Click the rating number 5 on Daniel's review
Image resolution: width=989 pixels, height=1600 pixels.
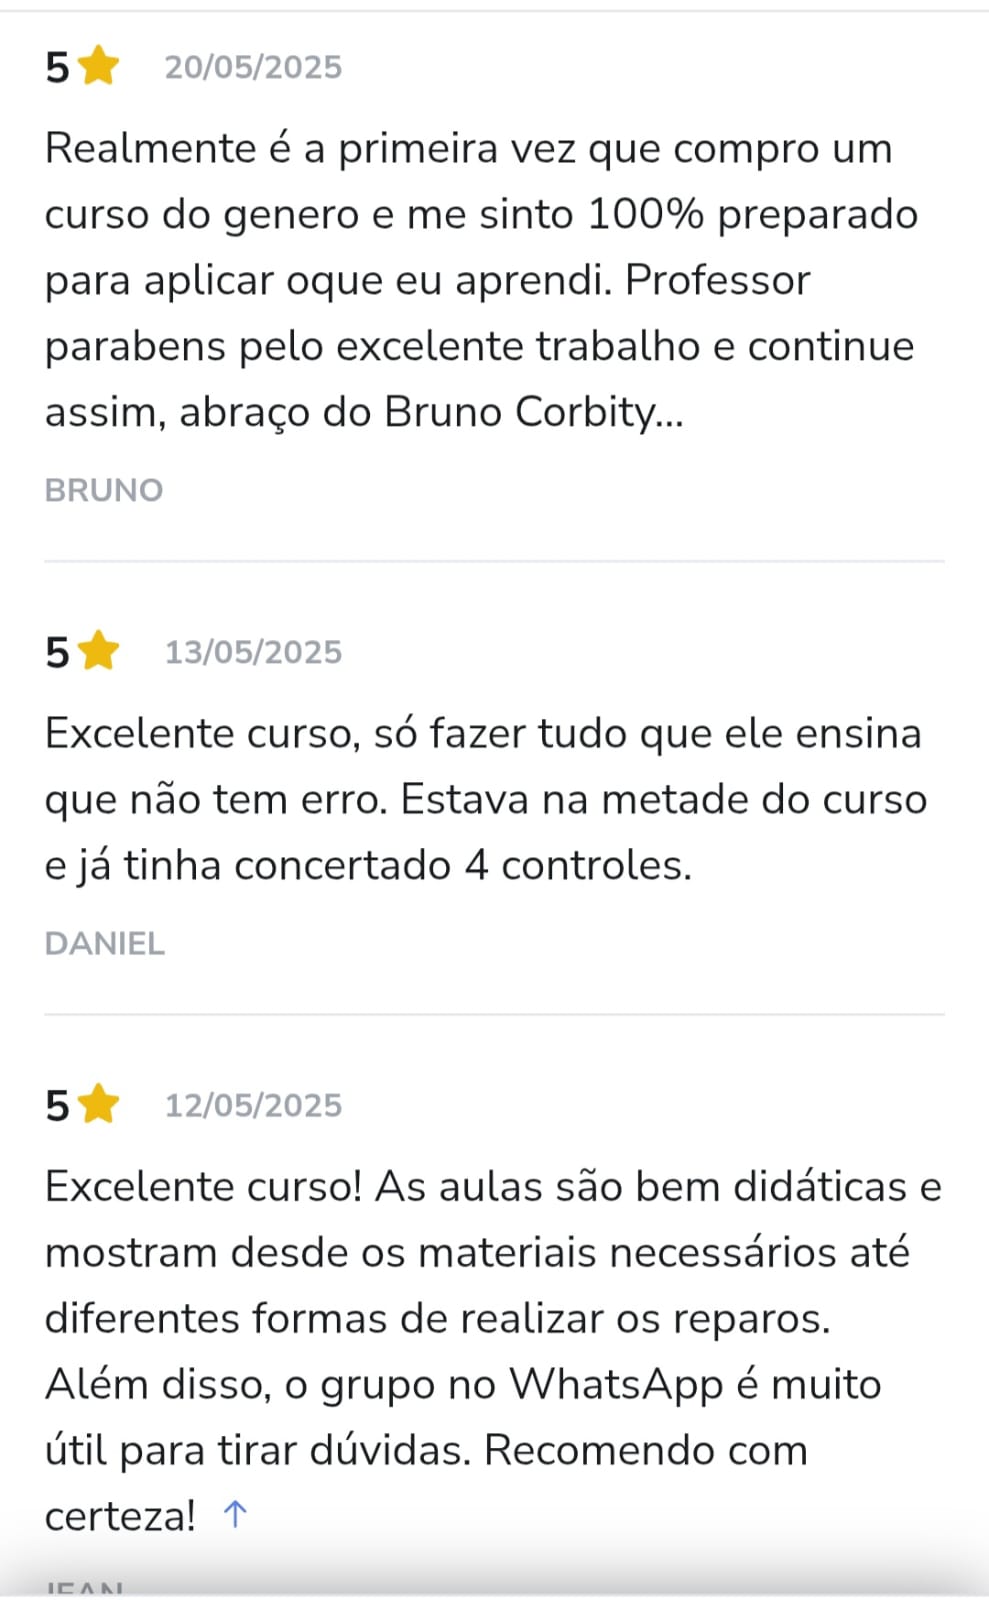coord(57,653)
